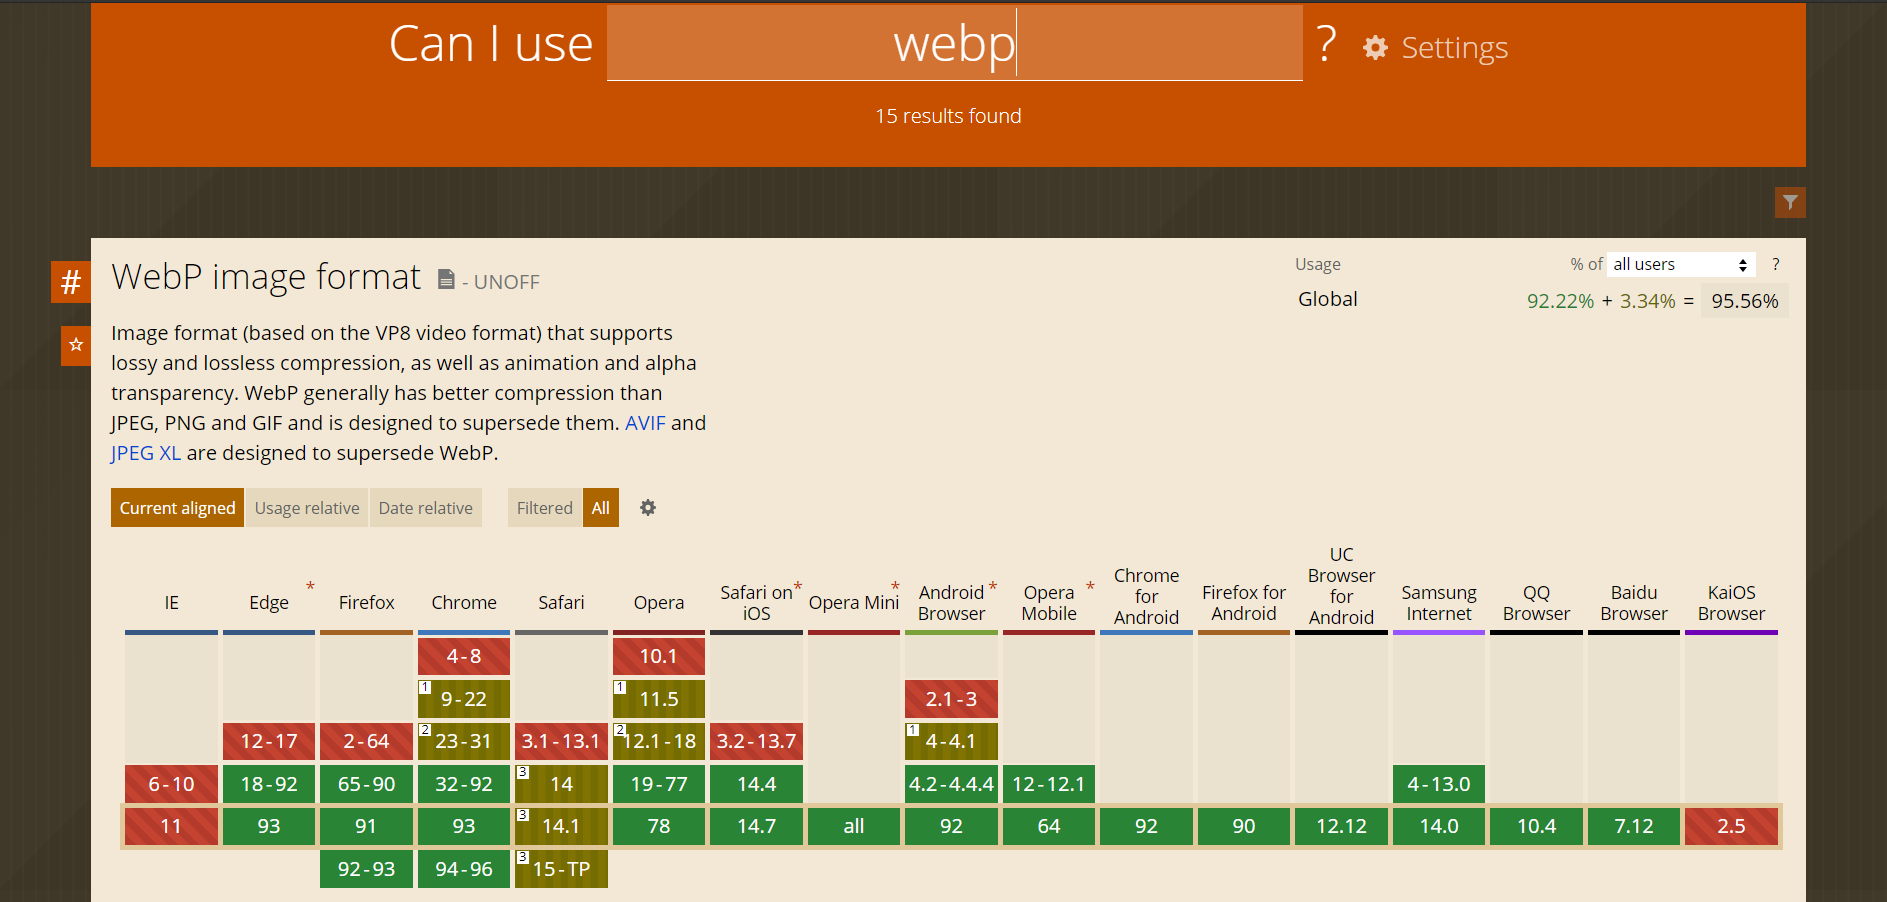Open the AVIF link
Viewport: 1887px width, 902px height.
pyautogui.click(x=645, y=423)
